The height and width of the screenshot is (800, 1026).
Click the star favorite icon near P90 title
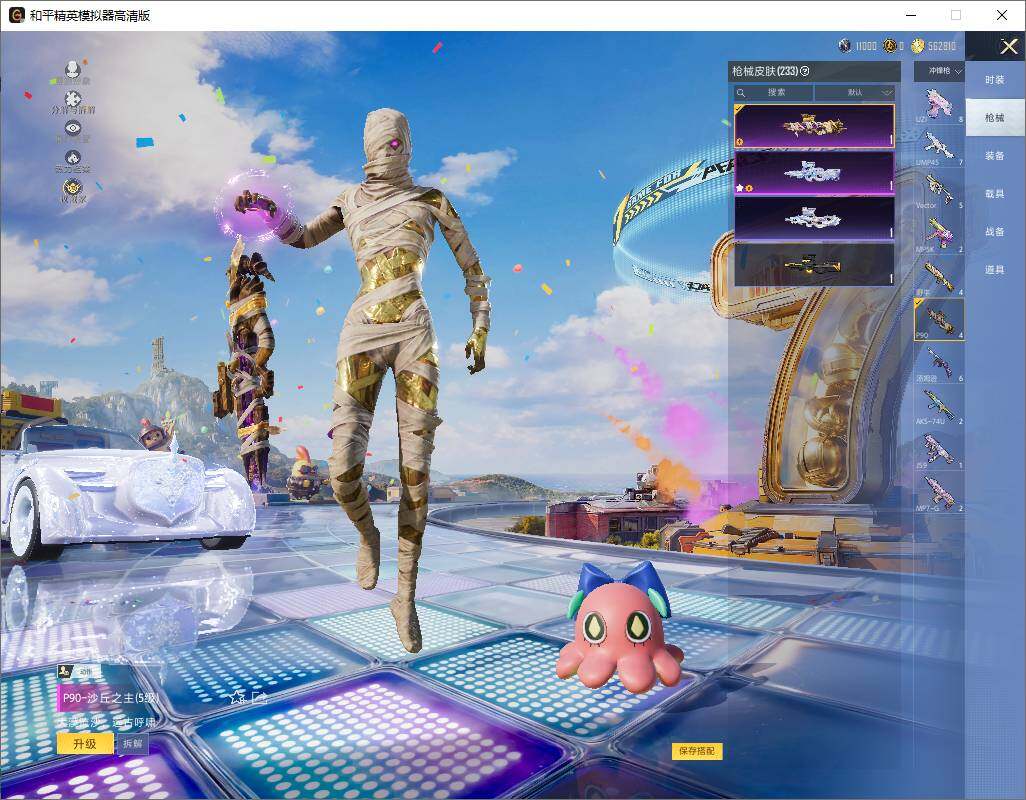pyautogui.click(x=237, y=697)
